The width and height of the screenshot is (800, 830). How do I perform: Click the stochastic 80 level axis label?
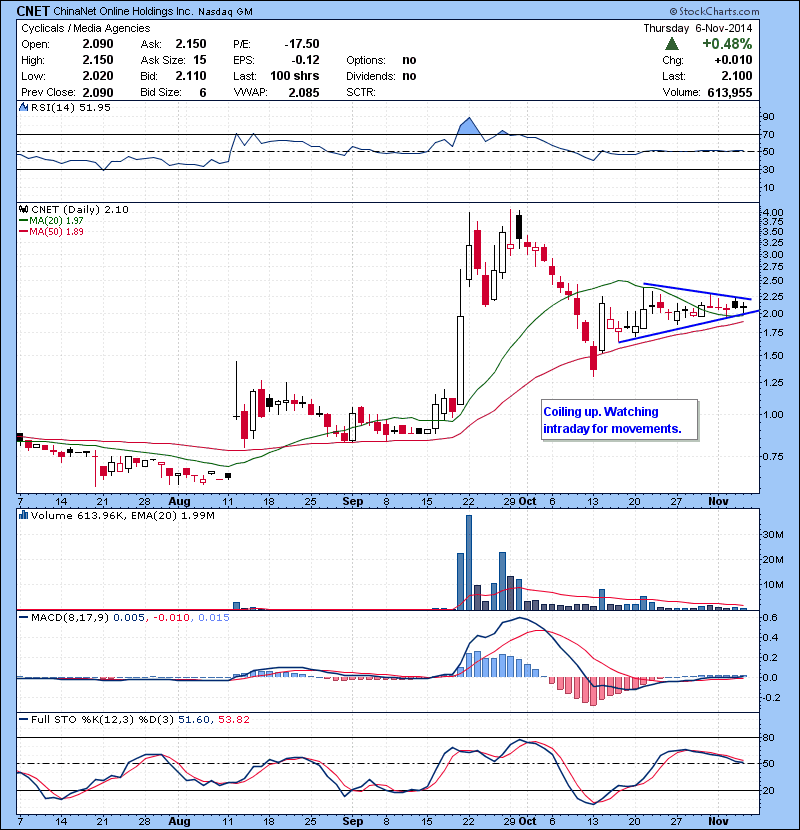(768, 737)
